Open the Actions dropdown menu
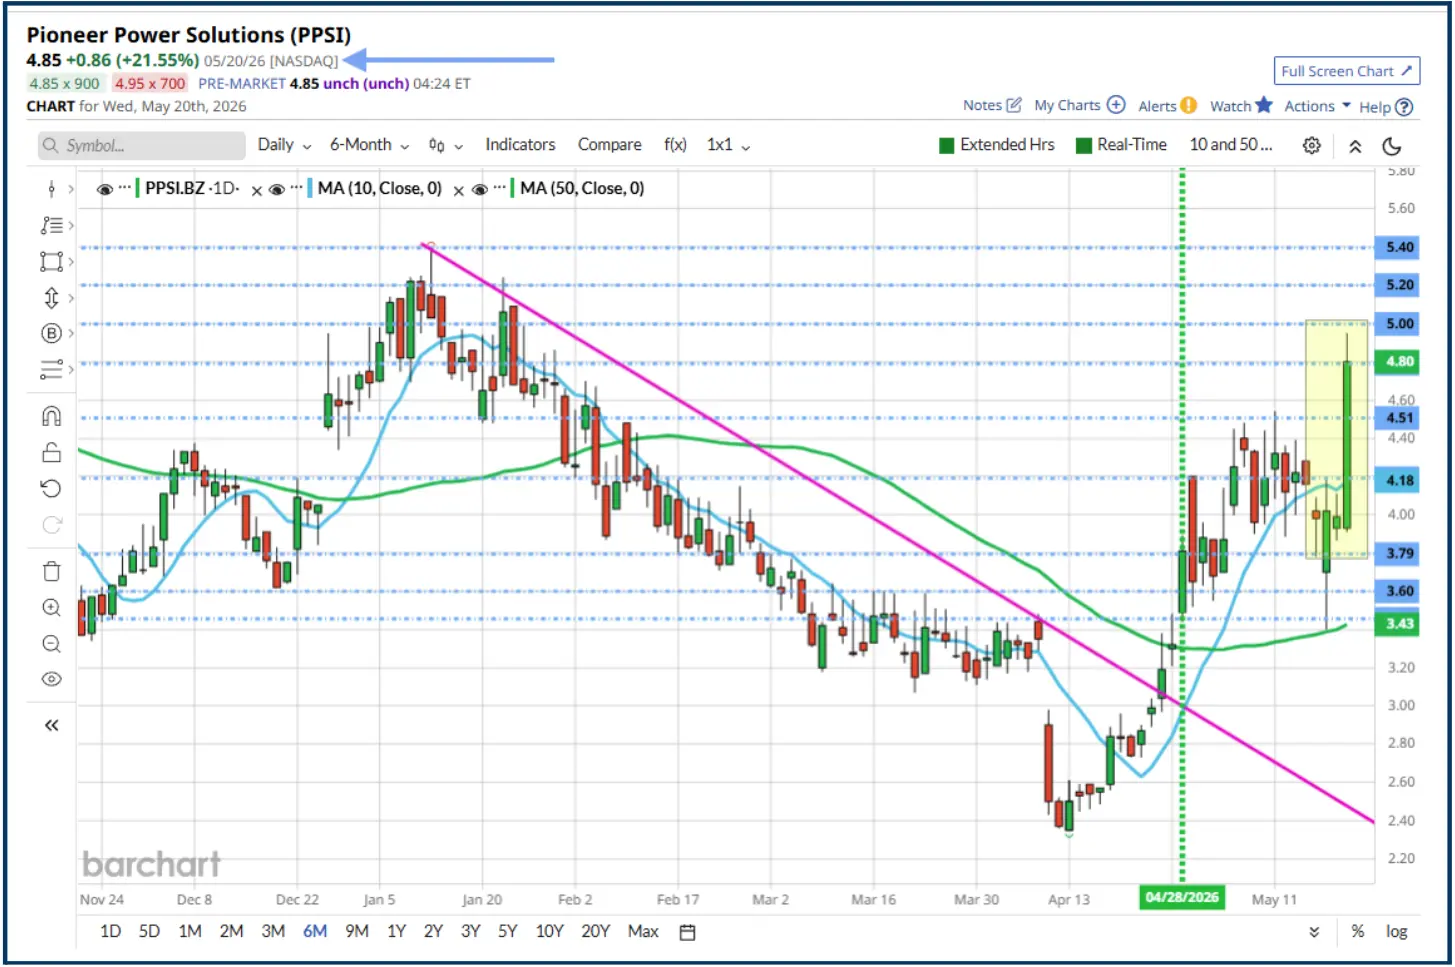This screenshot has height=967, width=1455. (1317, 106)
